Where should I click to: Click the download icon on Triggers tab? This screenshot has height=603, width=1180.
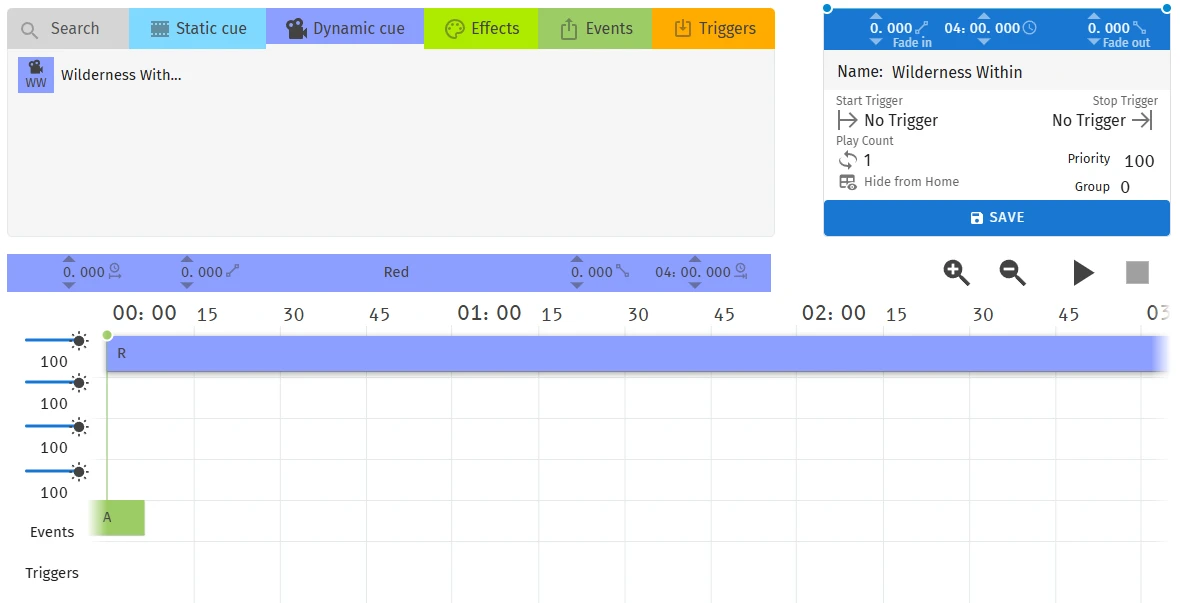tap(683, 29)
